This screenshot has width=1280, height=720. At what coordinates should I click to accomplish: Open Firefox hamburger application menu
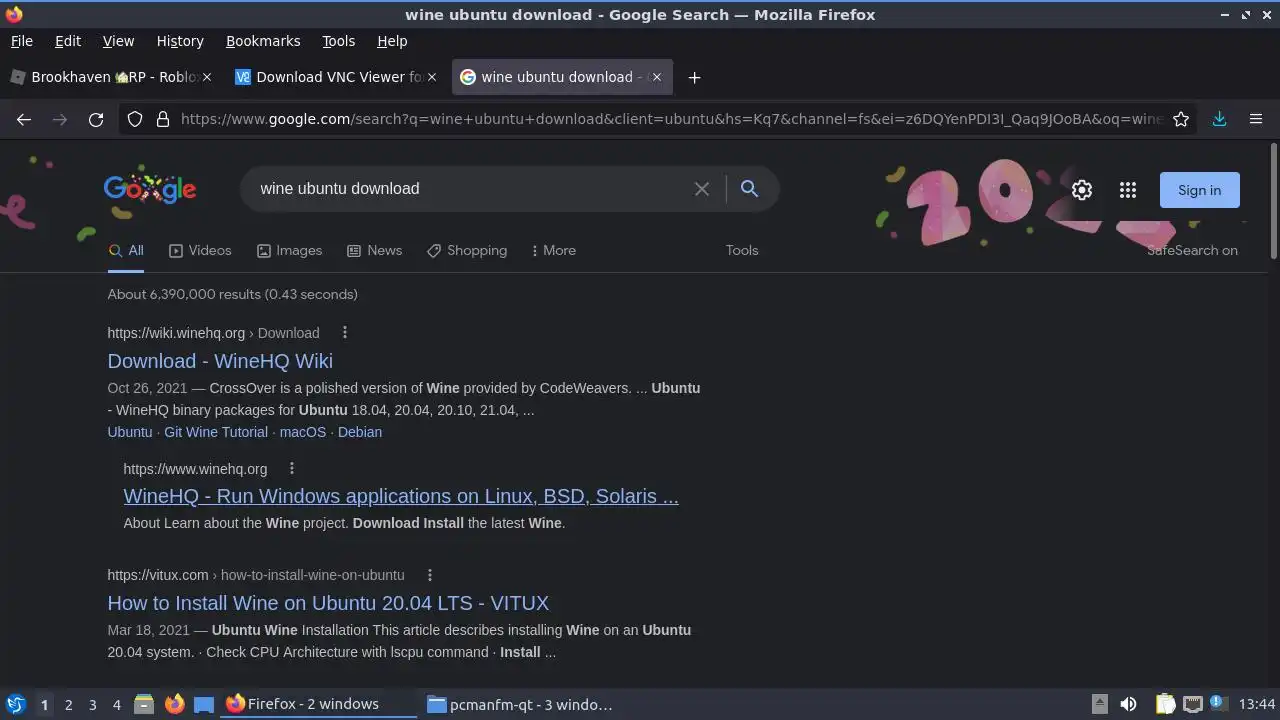point(1256,119)
